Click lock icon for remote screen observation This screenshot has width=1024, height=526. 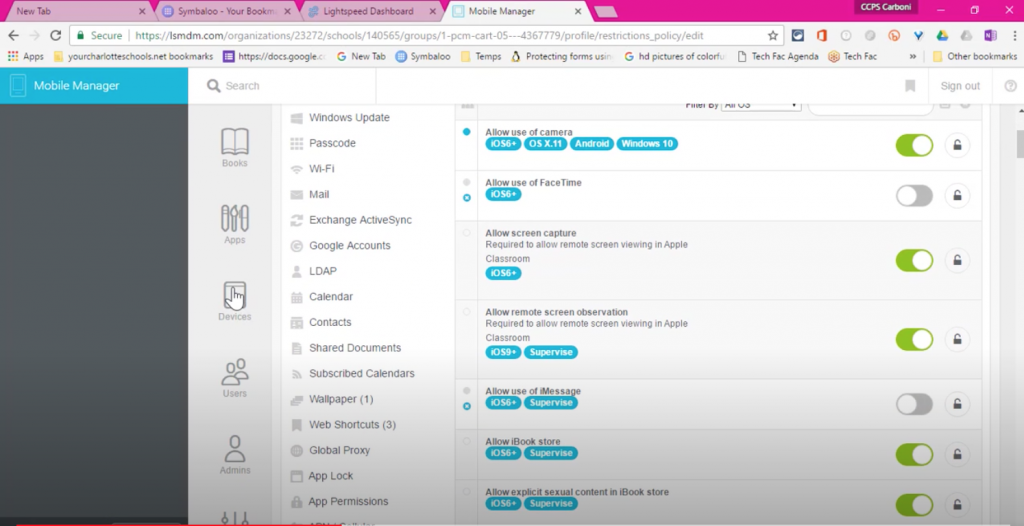[x=957, y=339]
